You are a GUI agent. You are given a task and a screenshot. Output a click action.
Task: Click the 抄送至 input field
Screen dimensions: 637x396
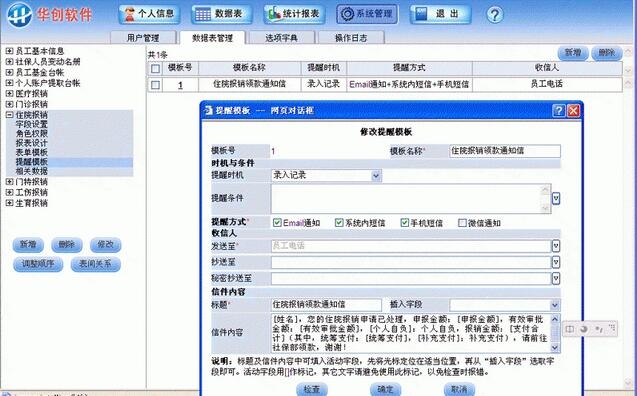point(411,262)
